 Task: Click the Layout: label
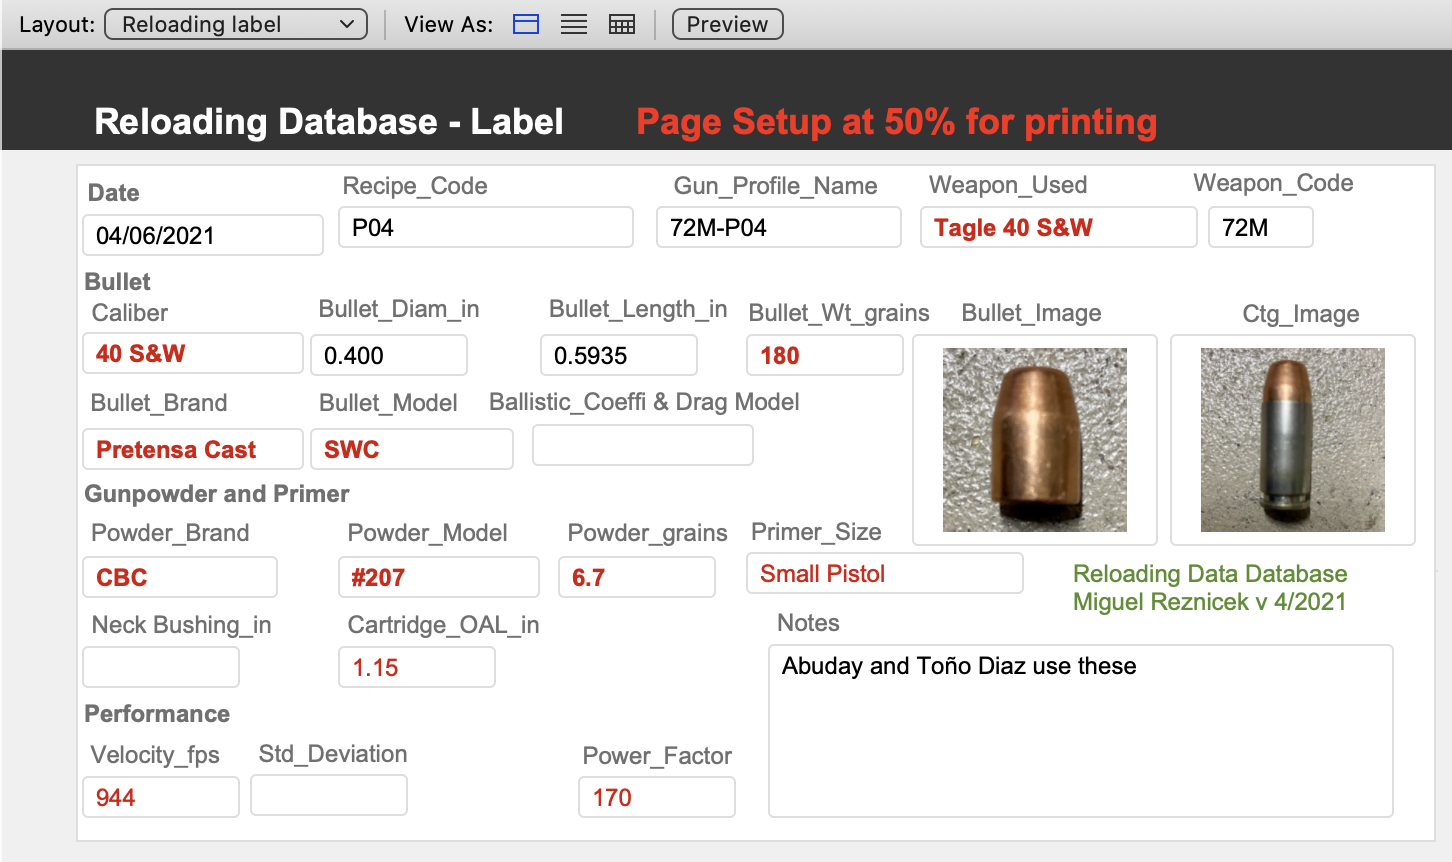pyautogui.click(x=57, y=24)
